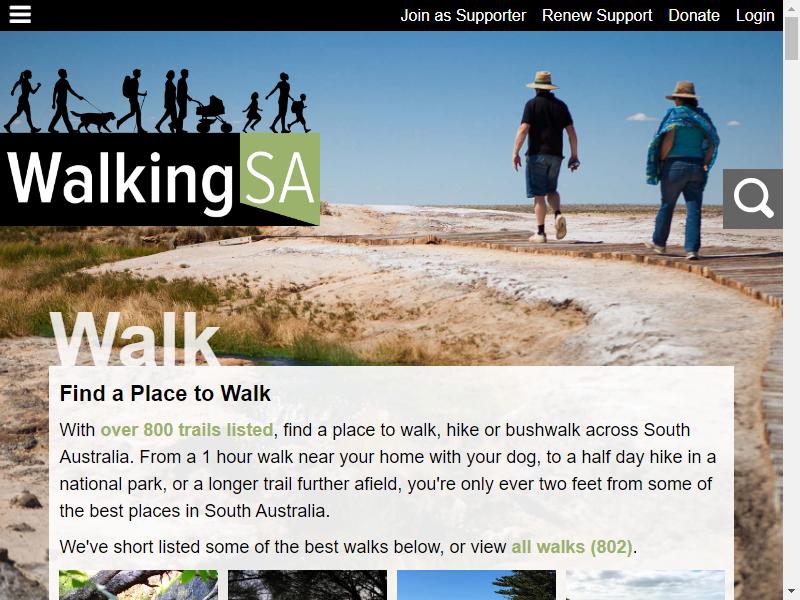Open the fourth walk thumbnail with cloudy sky

click(x=645, y=585)
